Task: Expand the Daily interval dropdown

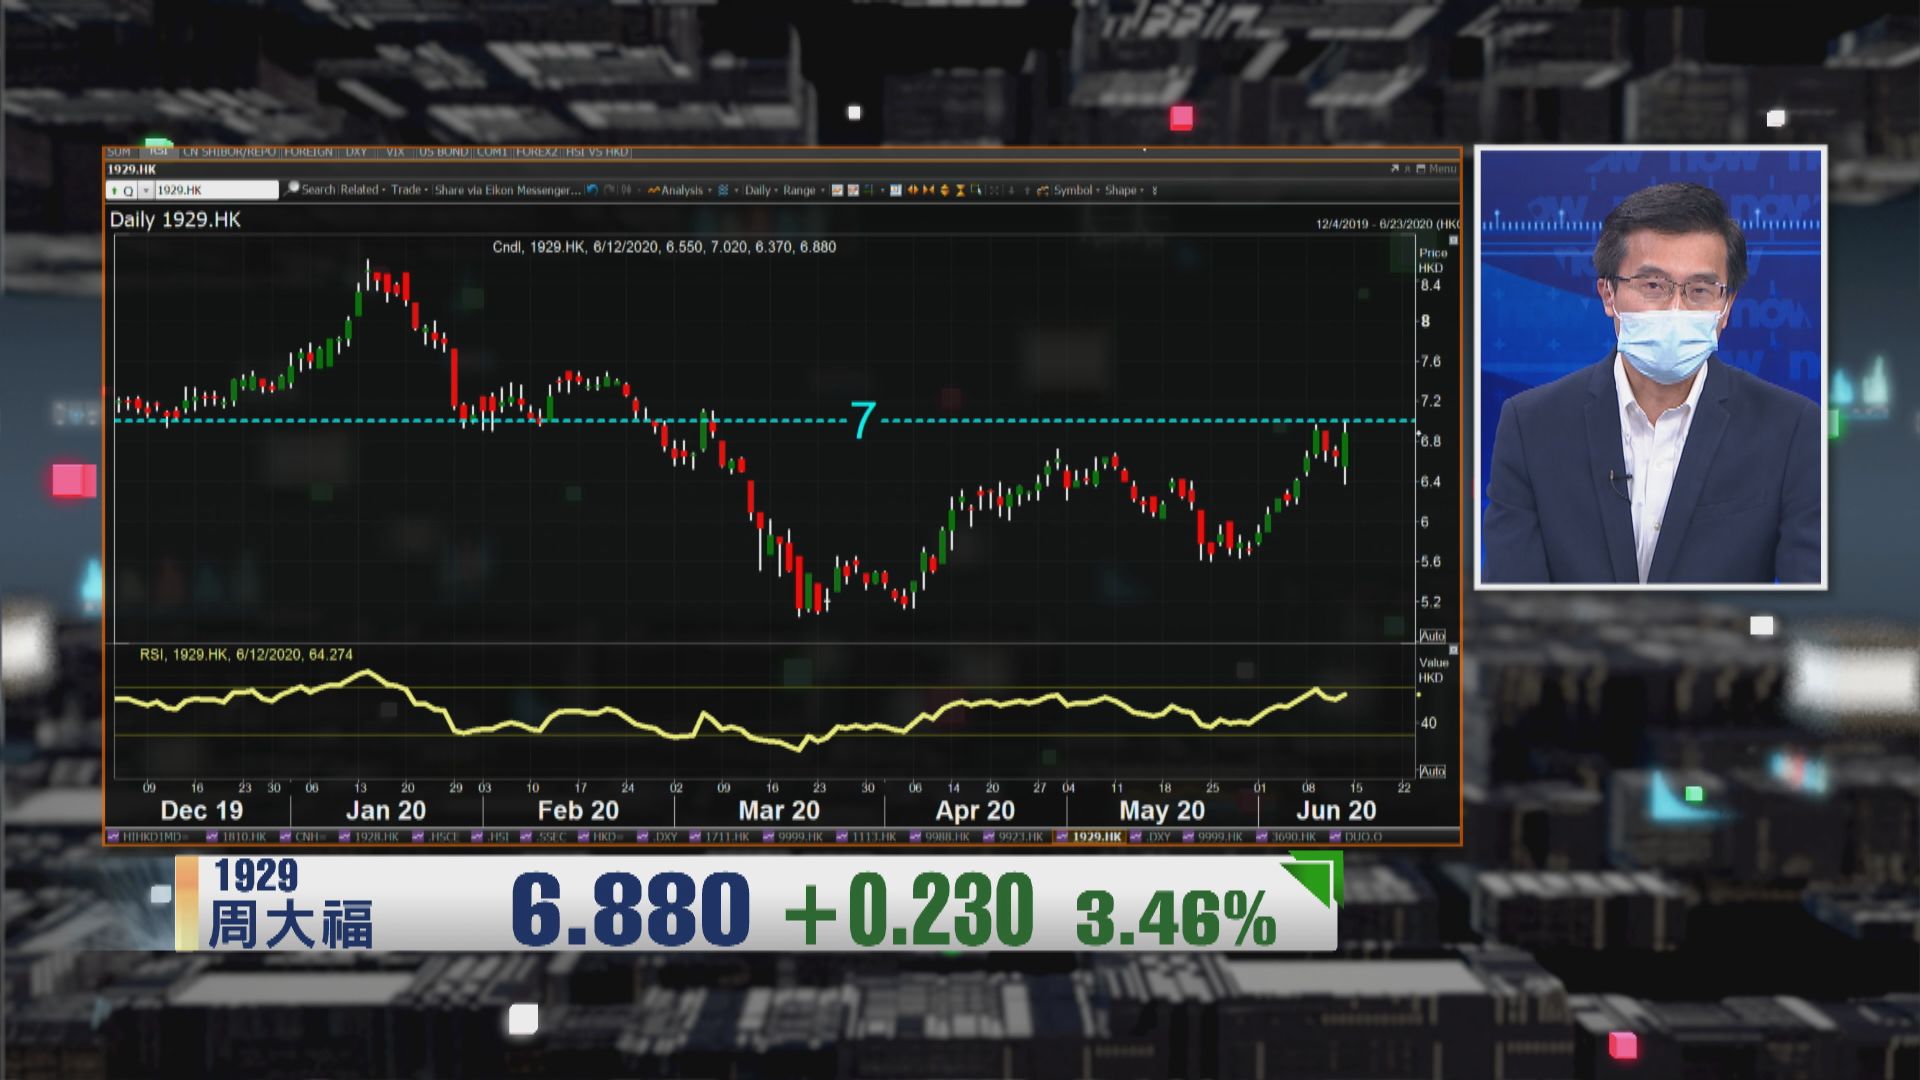Action: click(x=760, y=190)
